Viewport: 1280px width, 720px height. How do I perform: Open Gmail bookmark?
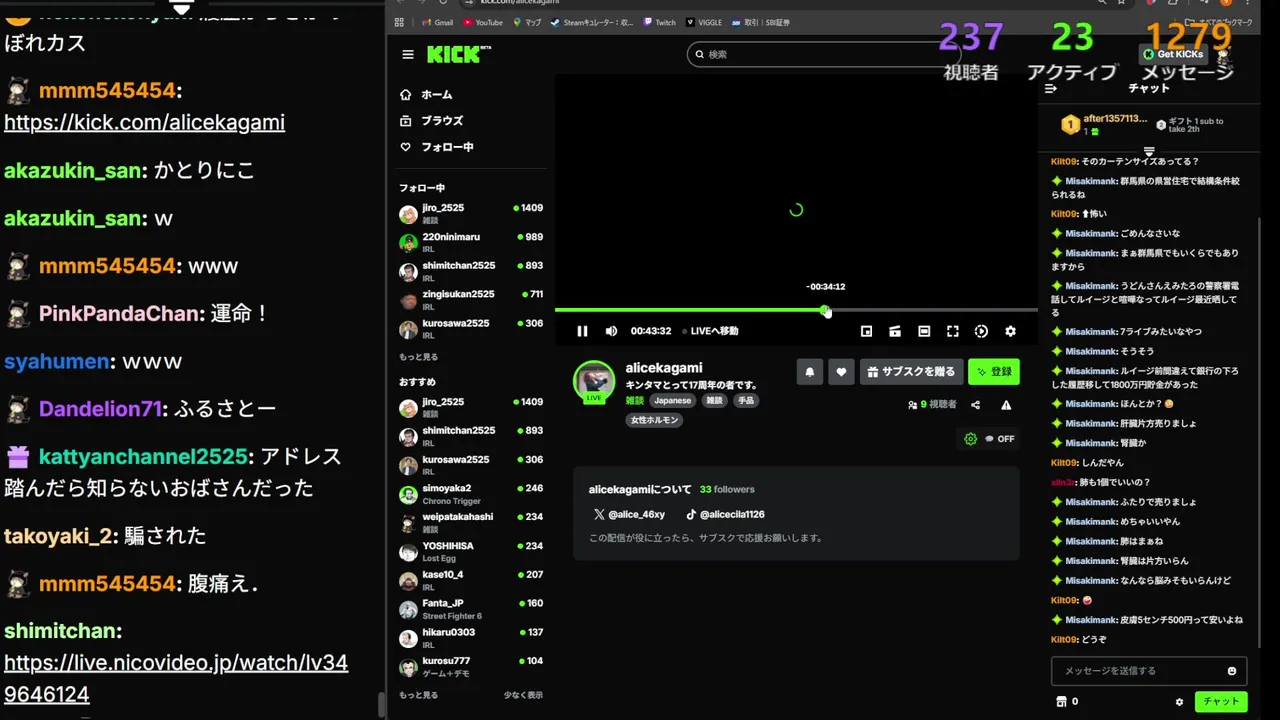point(437,22)
